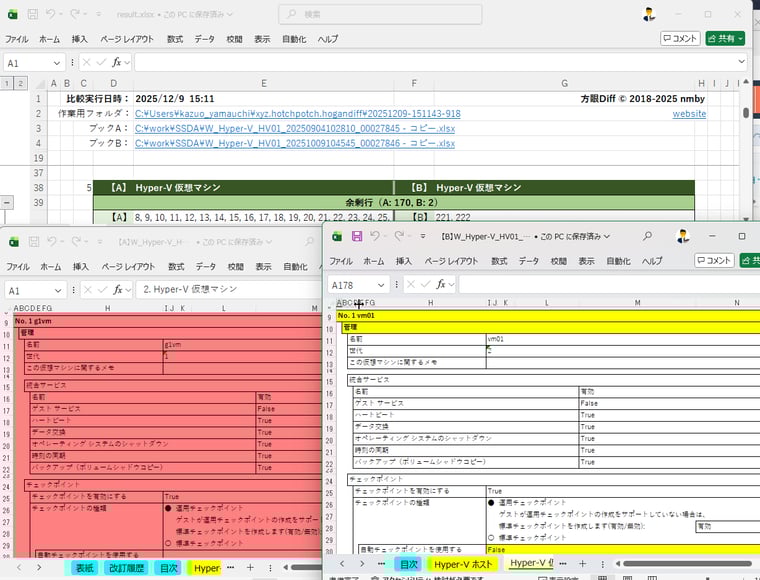Select outline level 2 button in result.xlsx

tap(20, 83)
